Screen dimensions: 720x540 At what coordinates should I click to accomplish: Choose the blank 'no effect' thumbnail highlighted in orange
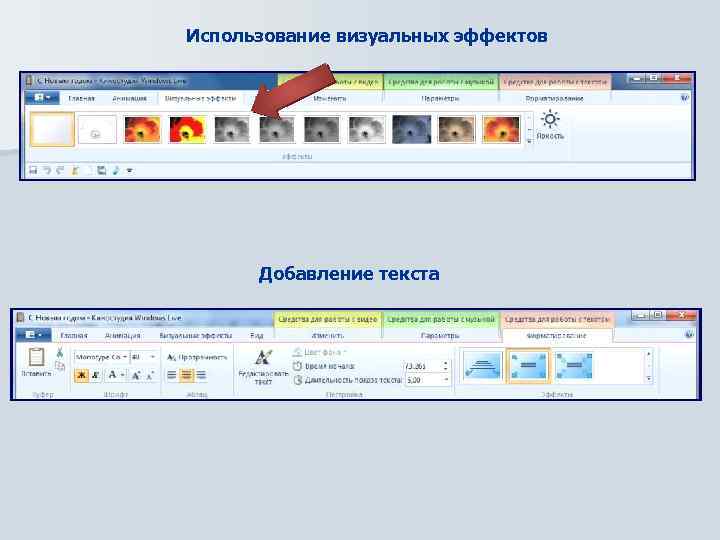[52, 129]
